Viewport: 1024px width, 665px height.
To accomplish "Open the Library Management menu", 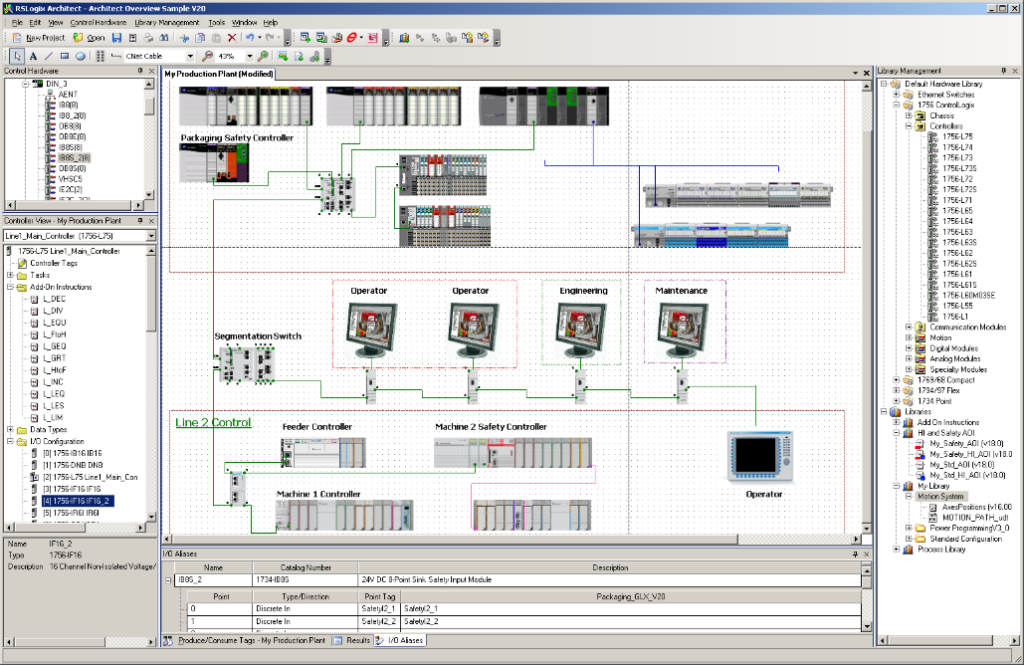I will point(166,21).
